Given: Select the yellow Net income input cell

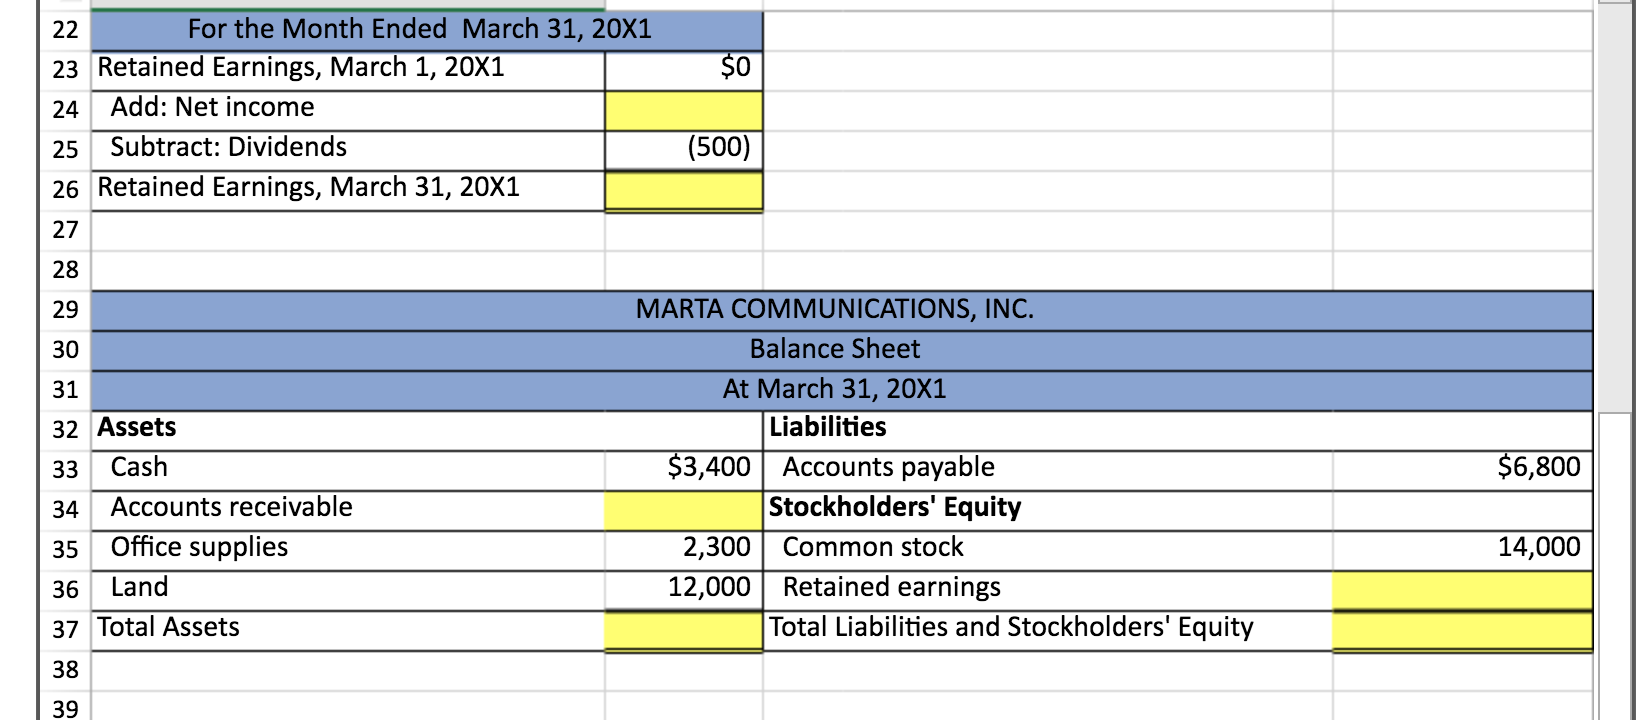Looking at the screenshot, I should pyautogui.click(x=684, y=111).
